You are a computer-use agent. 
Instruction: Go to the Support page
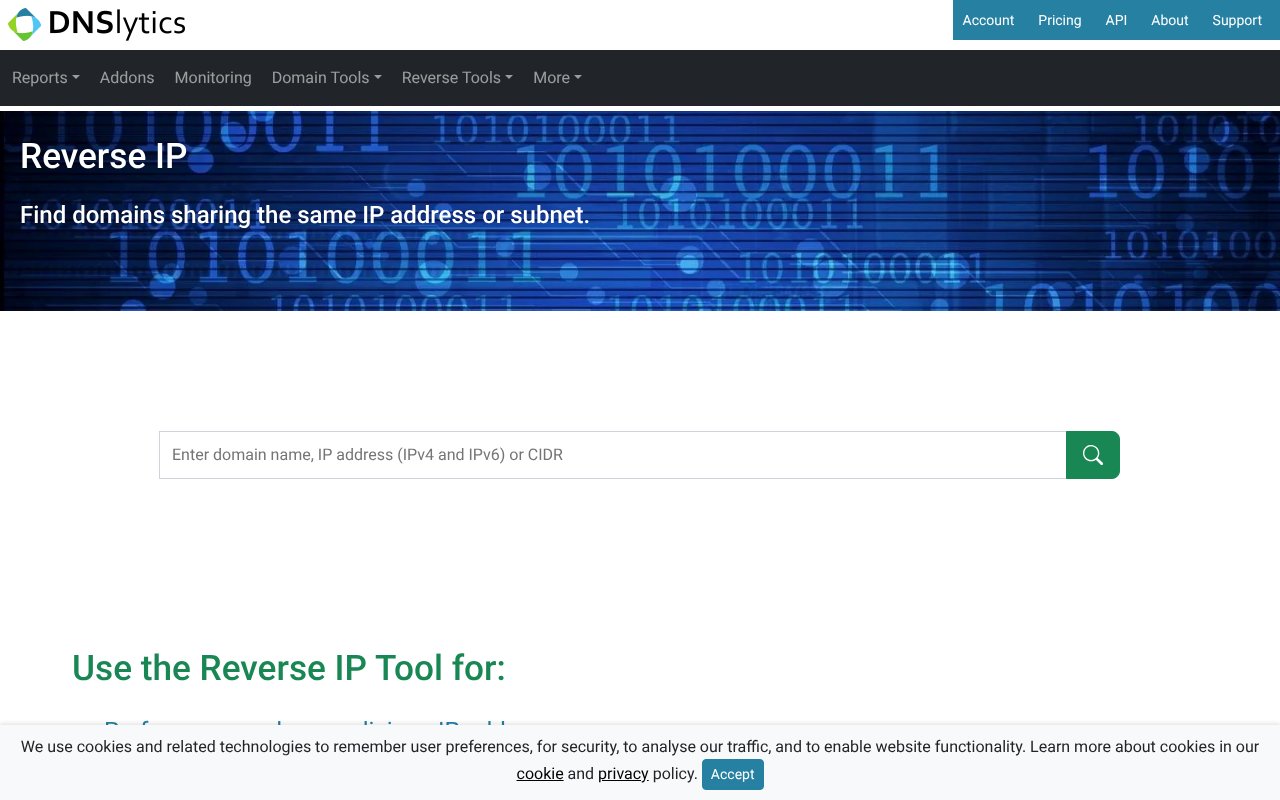pos(1237,20)
